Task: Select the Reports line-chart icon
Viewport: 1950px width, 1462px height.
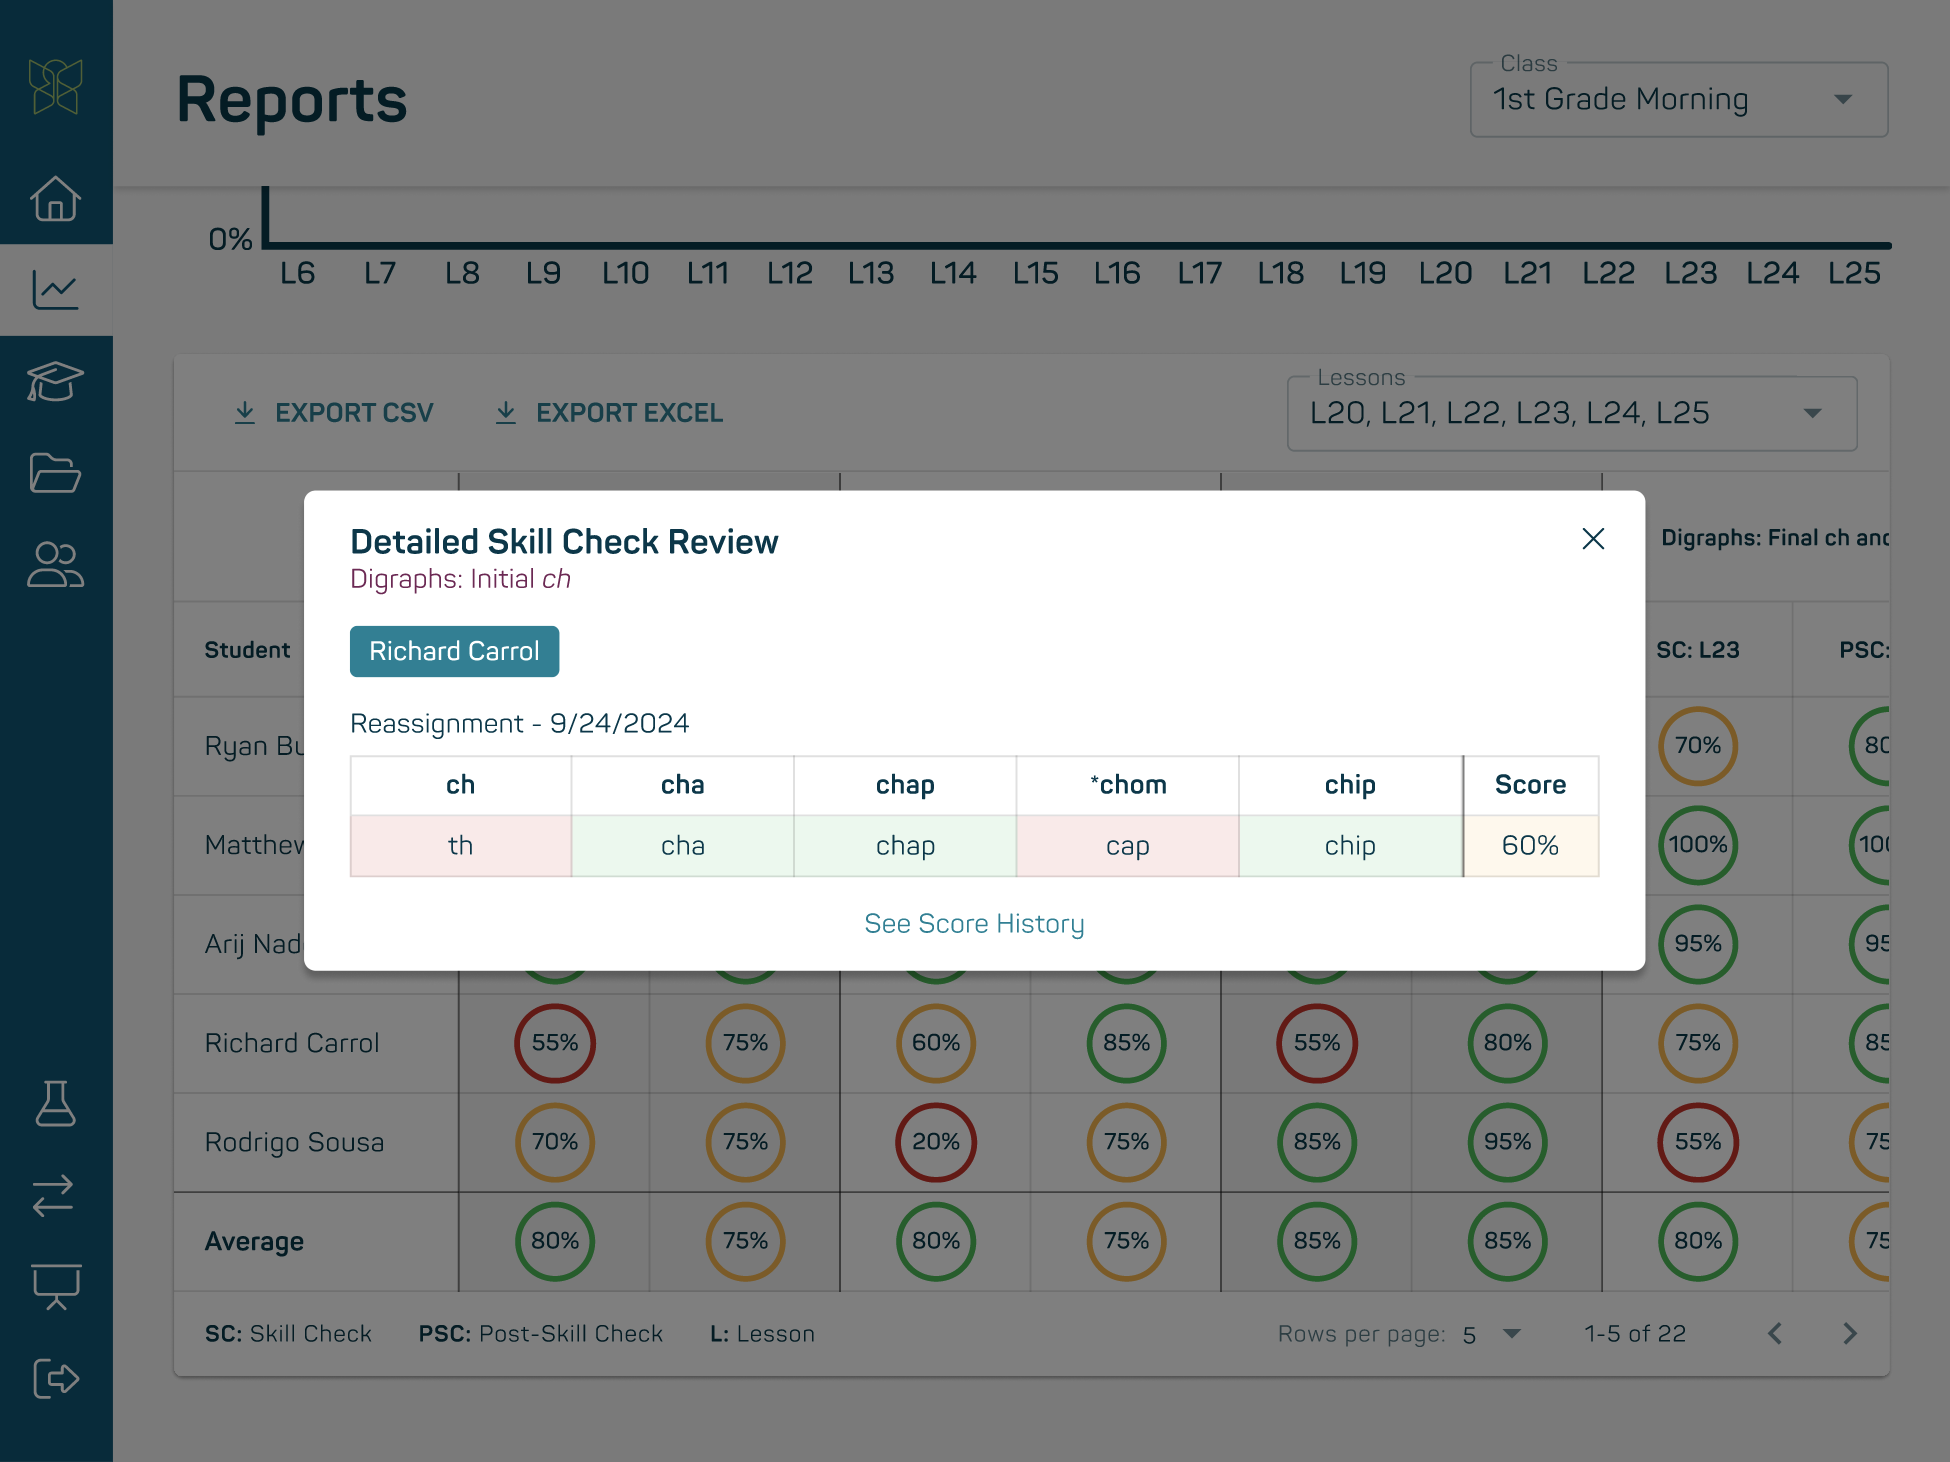Action: click(x=56, y=289)
